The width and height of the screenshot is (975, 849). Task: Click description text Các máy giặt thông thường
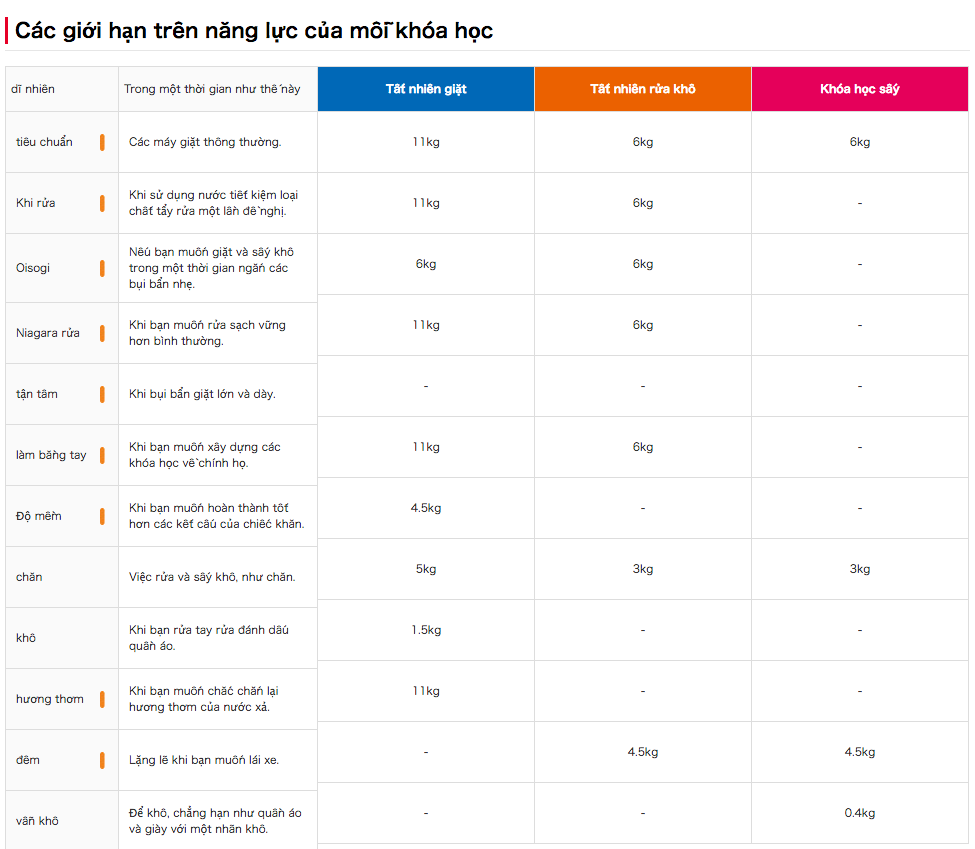(205, 142)
